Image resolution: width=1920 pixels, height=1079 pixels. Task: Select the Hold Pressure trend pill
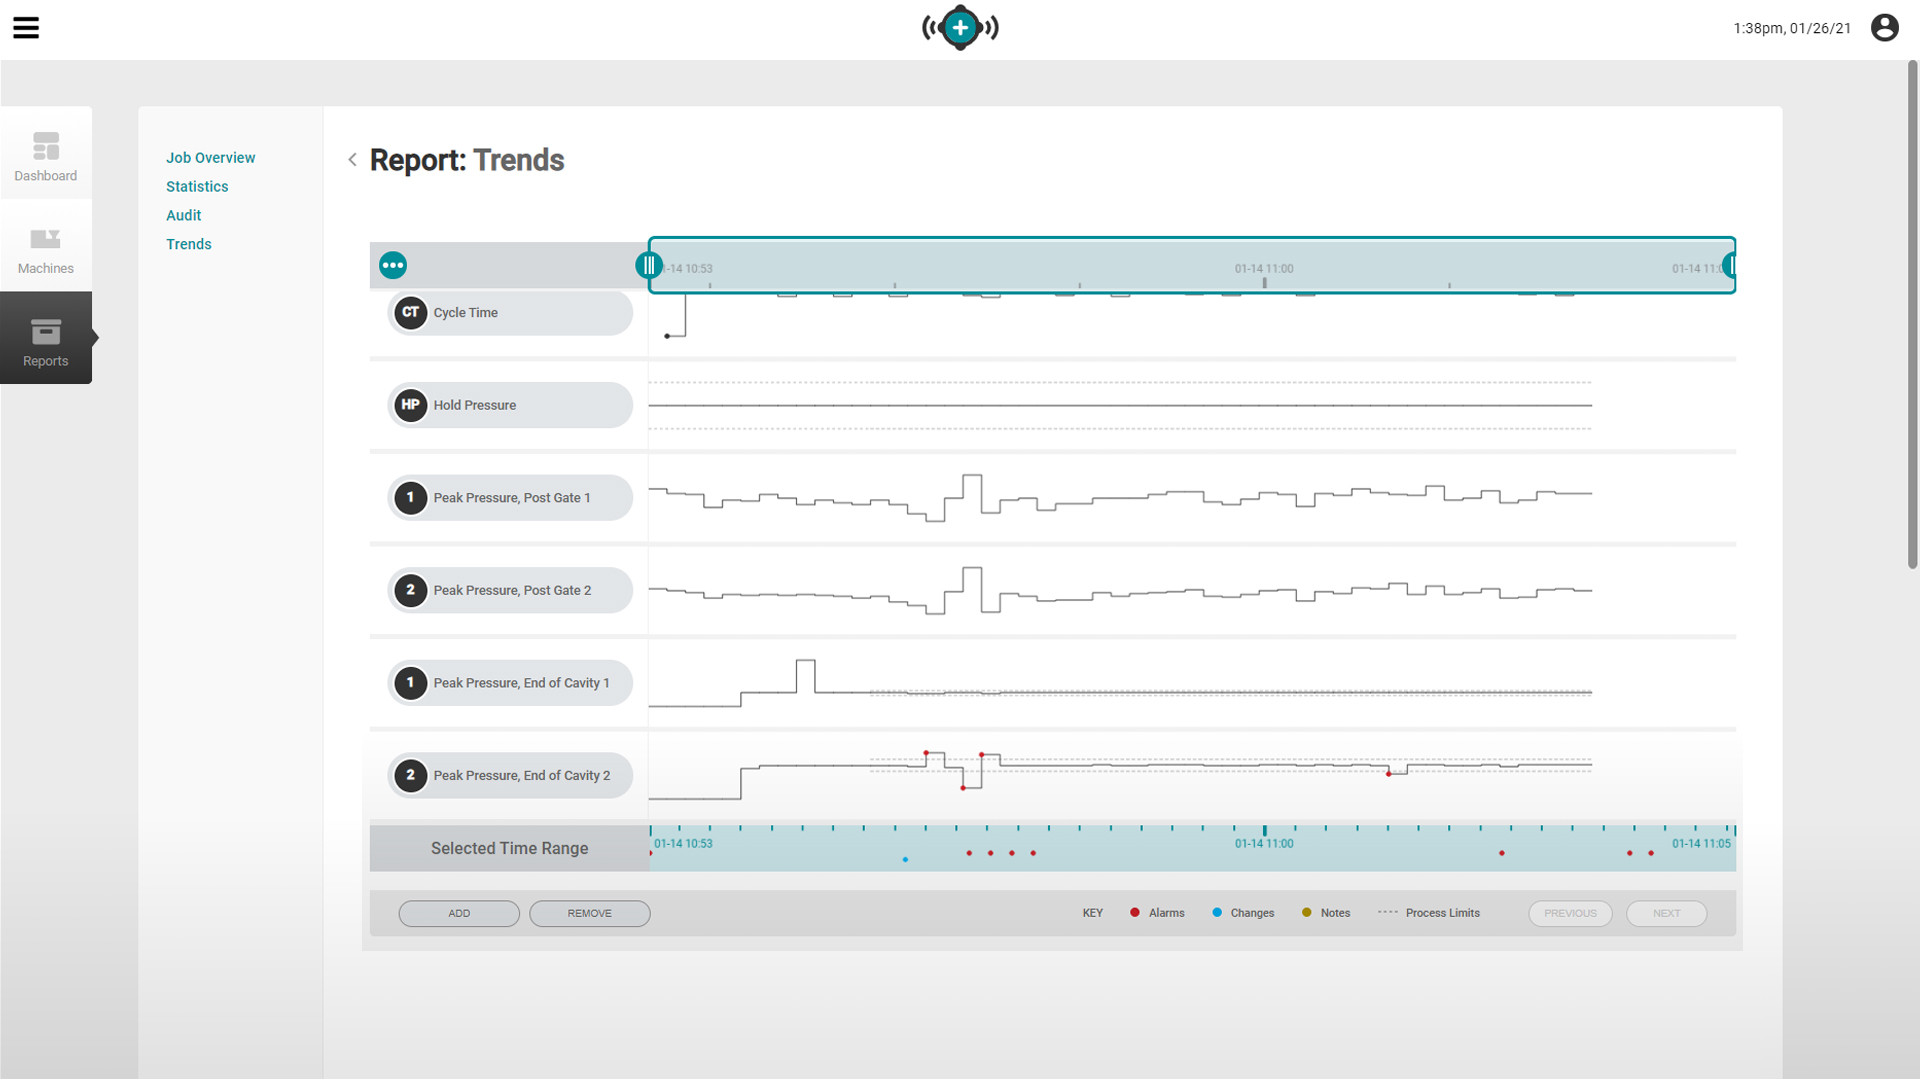tap(510, 405)
